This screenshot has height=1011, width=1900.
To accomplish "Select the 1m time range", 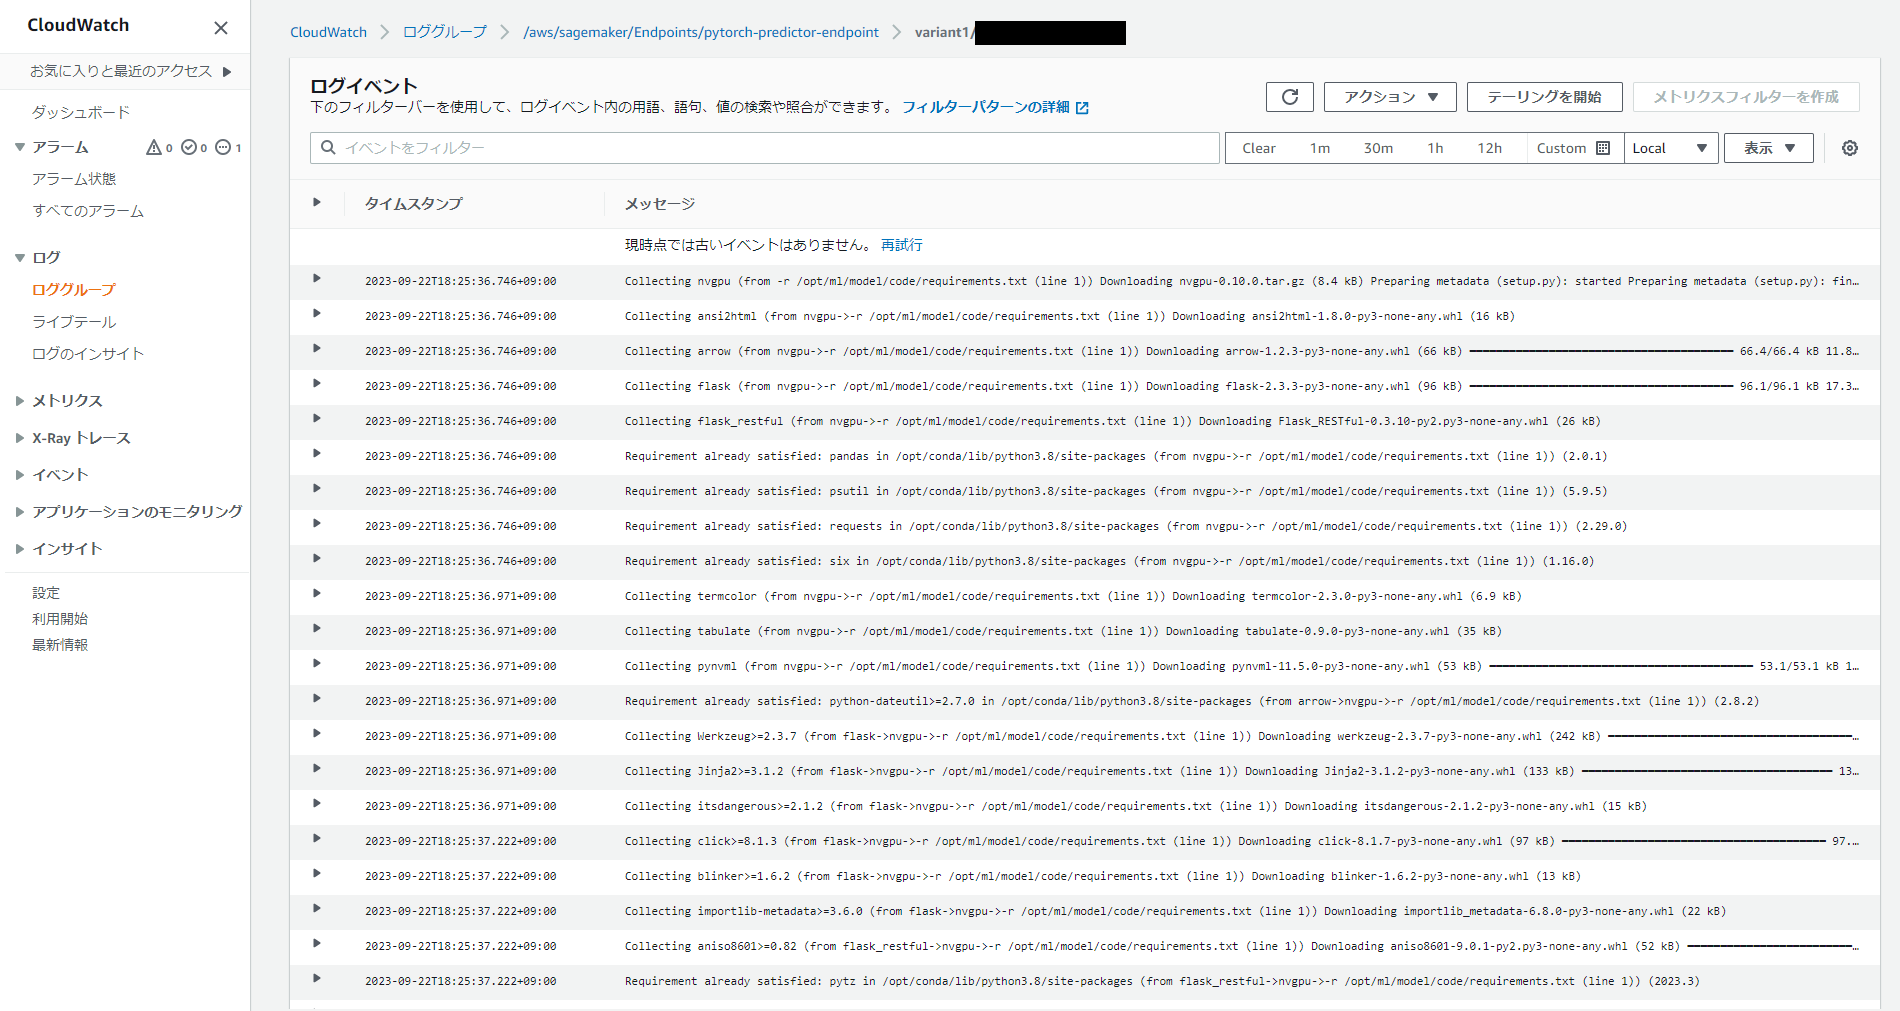I will point(1320,147).
